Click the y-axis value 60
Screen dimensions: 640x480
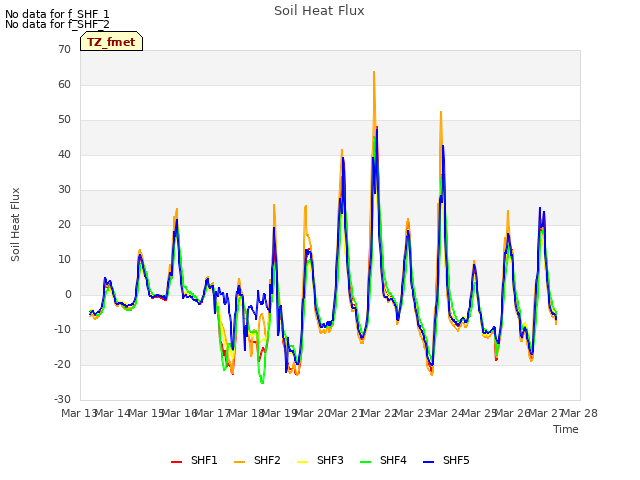coord(64,84)
